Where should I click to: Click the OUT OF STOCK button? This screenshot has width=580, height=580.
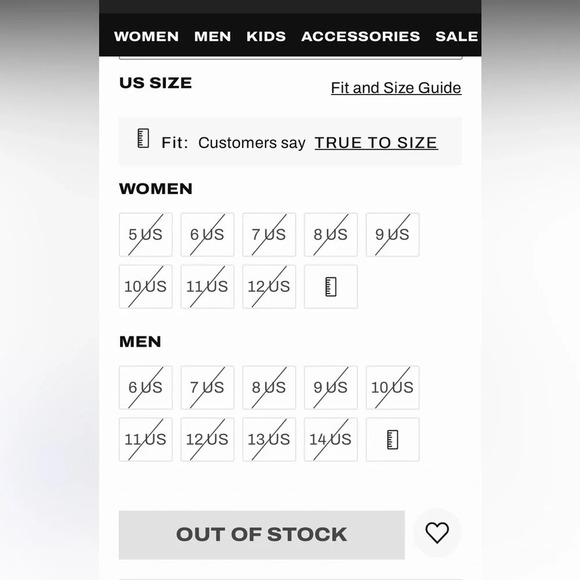click(262, 535)
